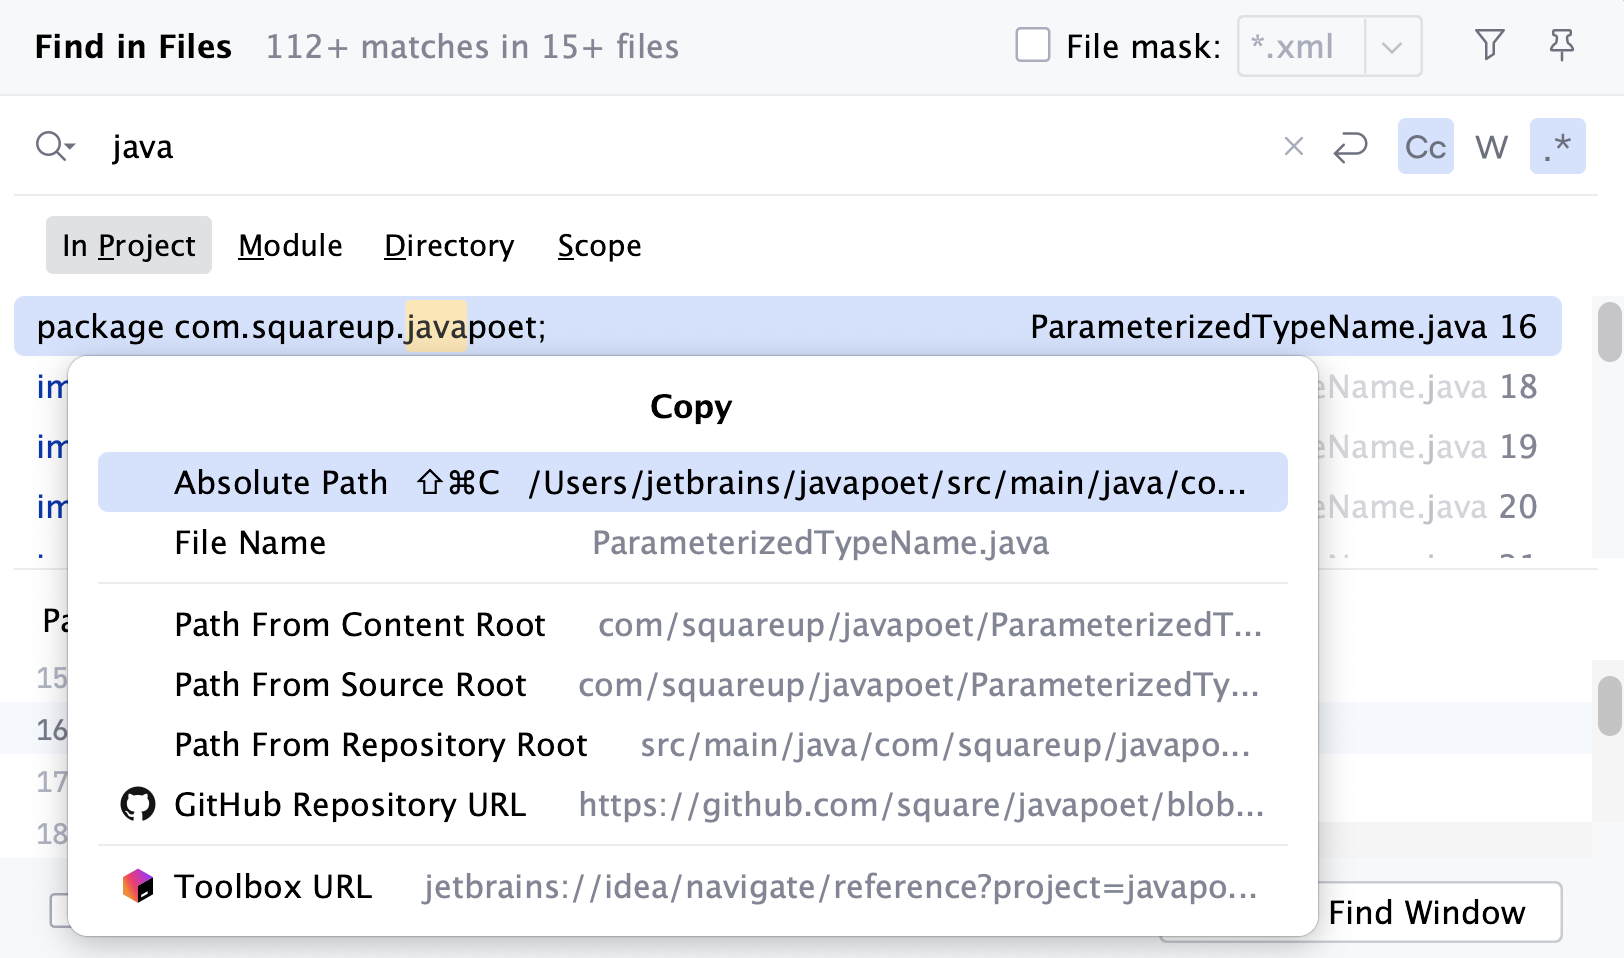This screenshot has height=958, width=1624.
Task: Click line number 16 in preview gutter
Action: pyautogui.click(x=52, y=729)
